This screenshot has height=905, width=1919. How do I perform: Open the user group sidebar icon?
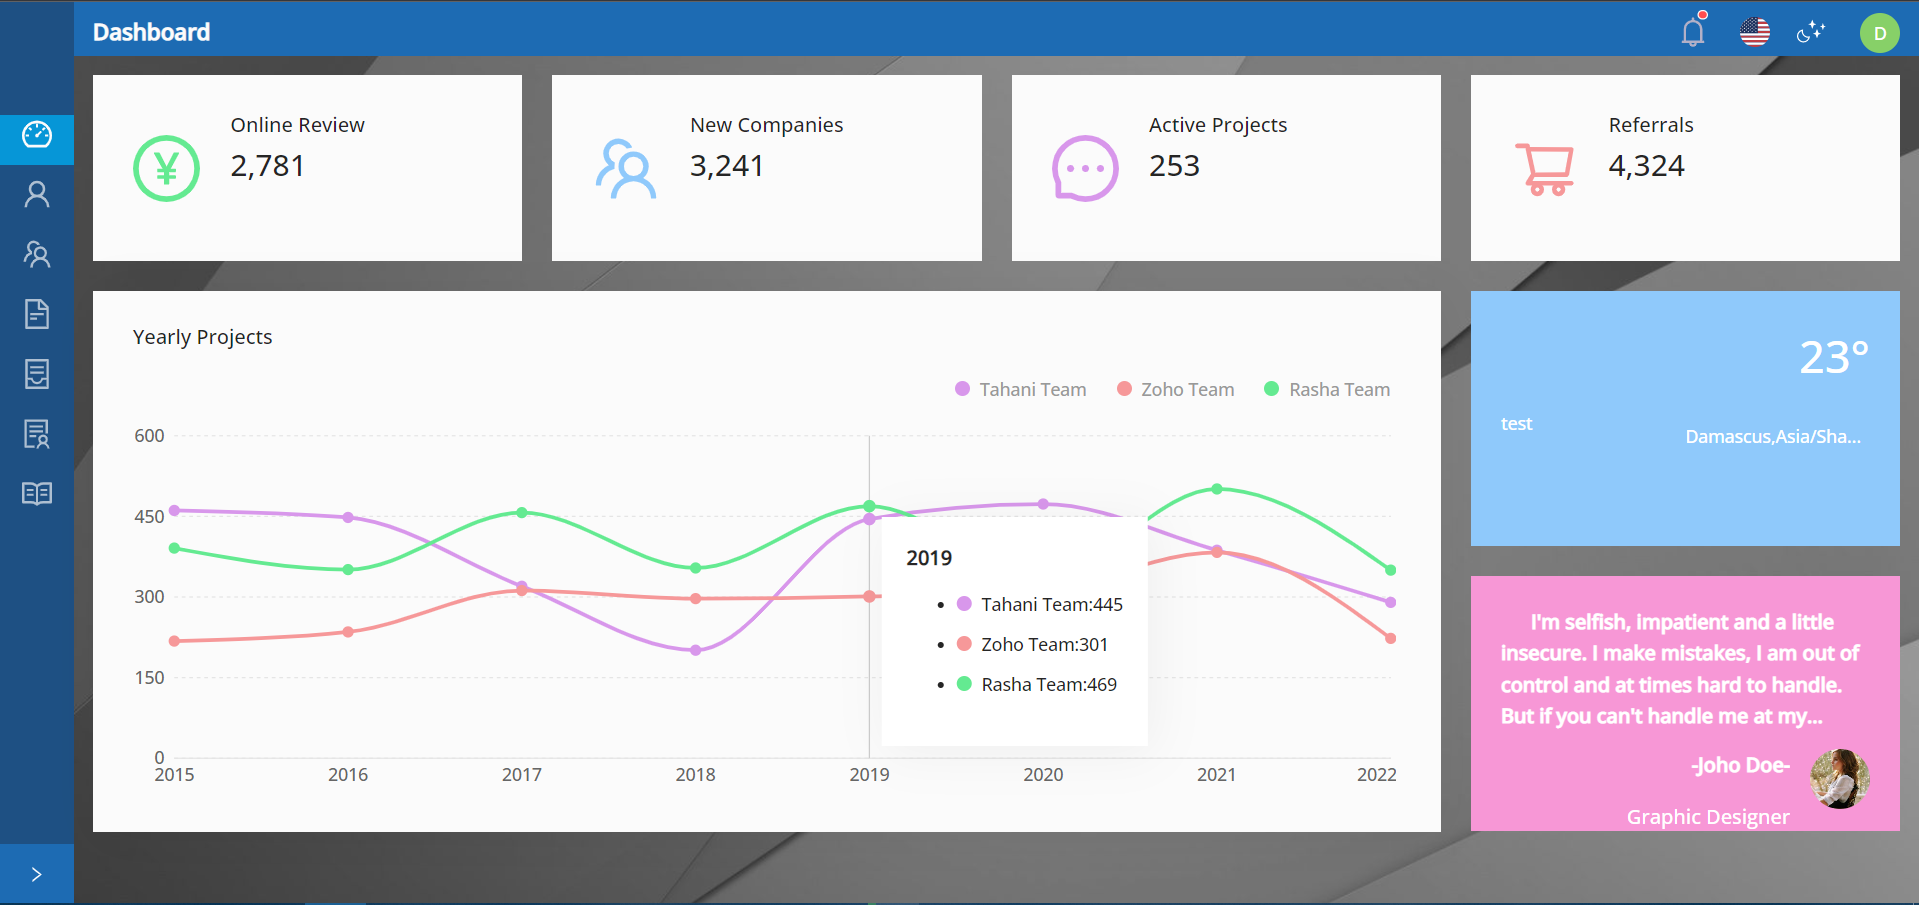37,254
